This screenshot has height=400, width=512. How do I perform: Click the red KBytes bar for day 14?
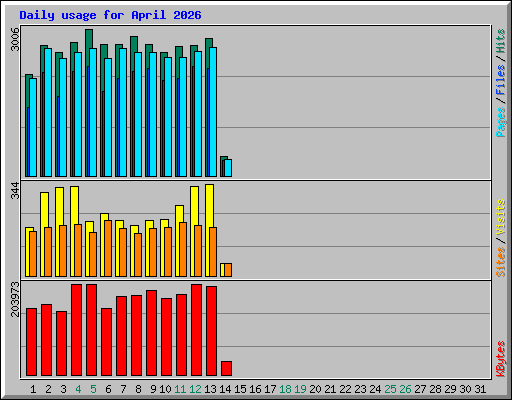coord(226,369)
